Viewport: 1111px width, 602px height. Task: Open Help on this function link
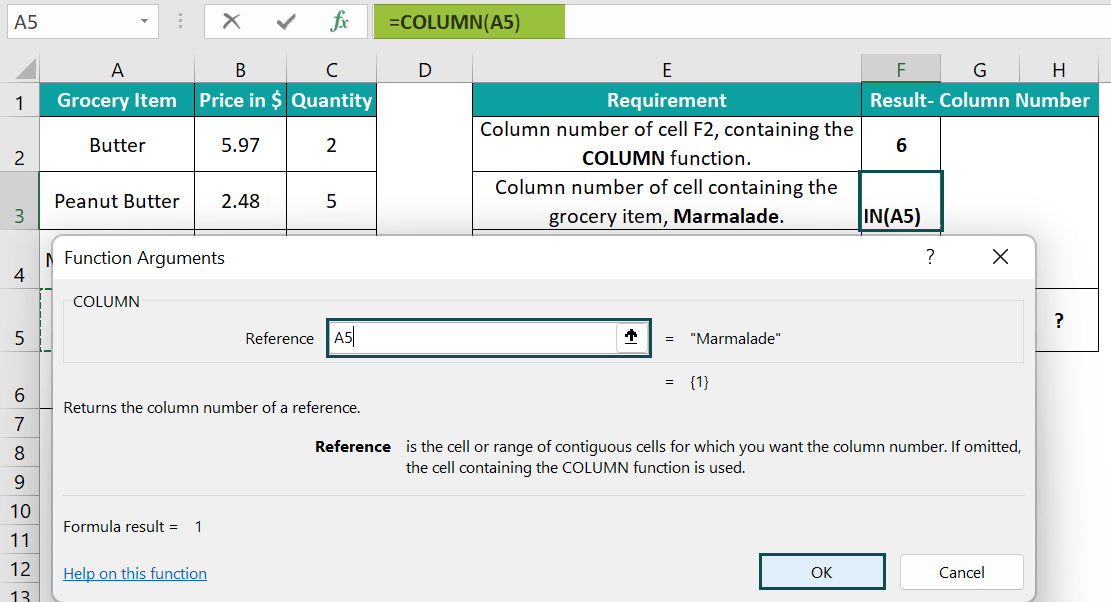[x=134, y=573]
